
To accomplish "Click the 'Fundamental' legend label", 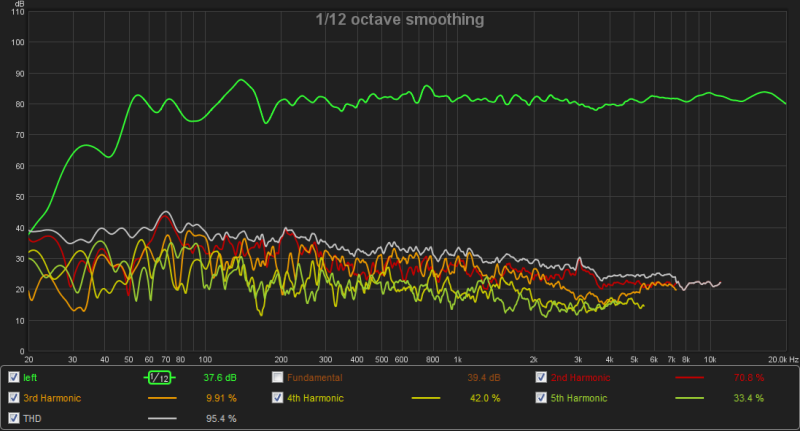I will 315,378.
